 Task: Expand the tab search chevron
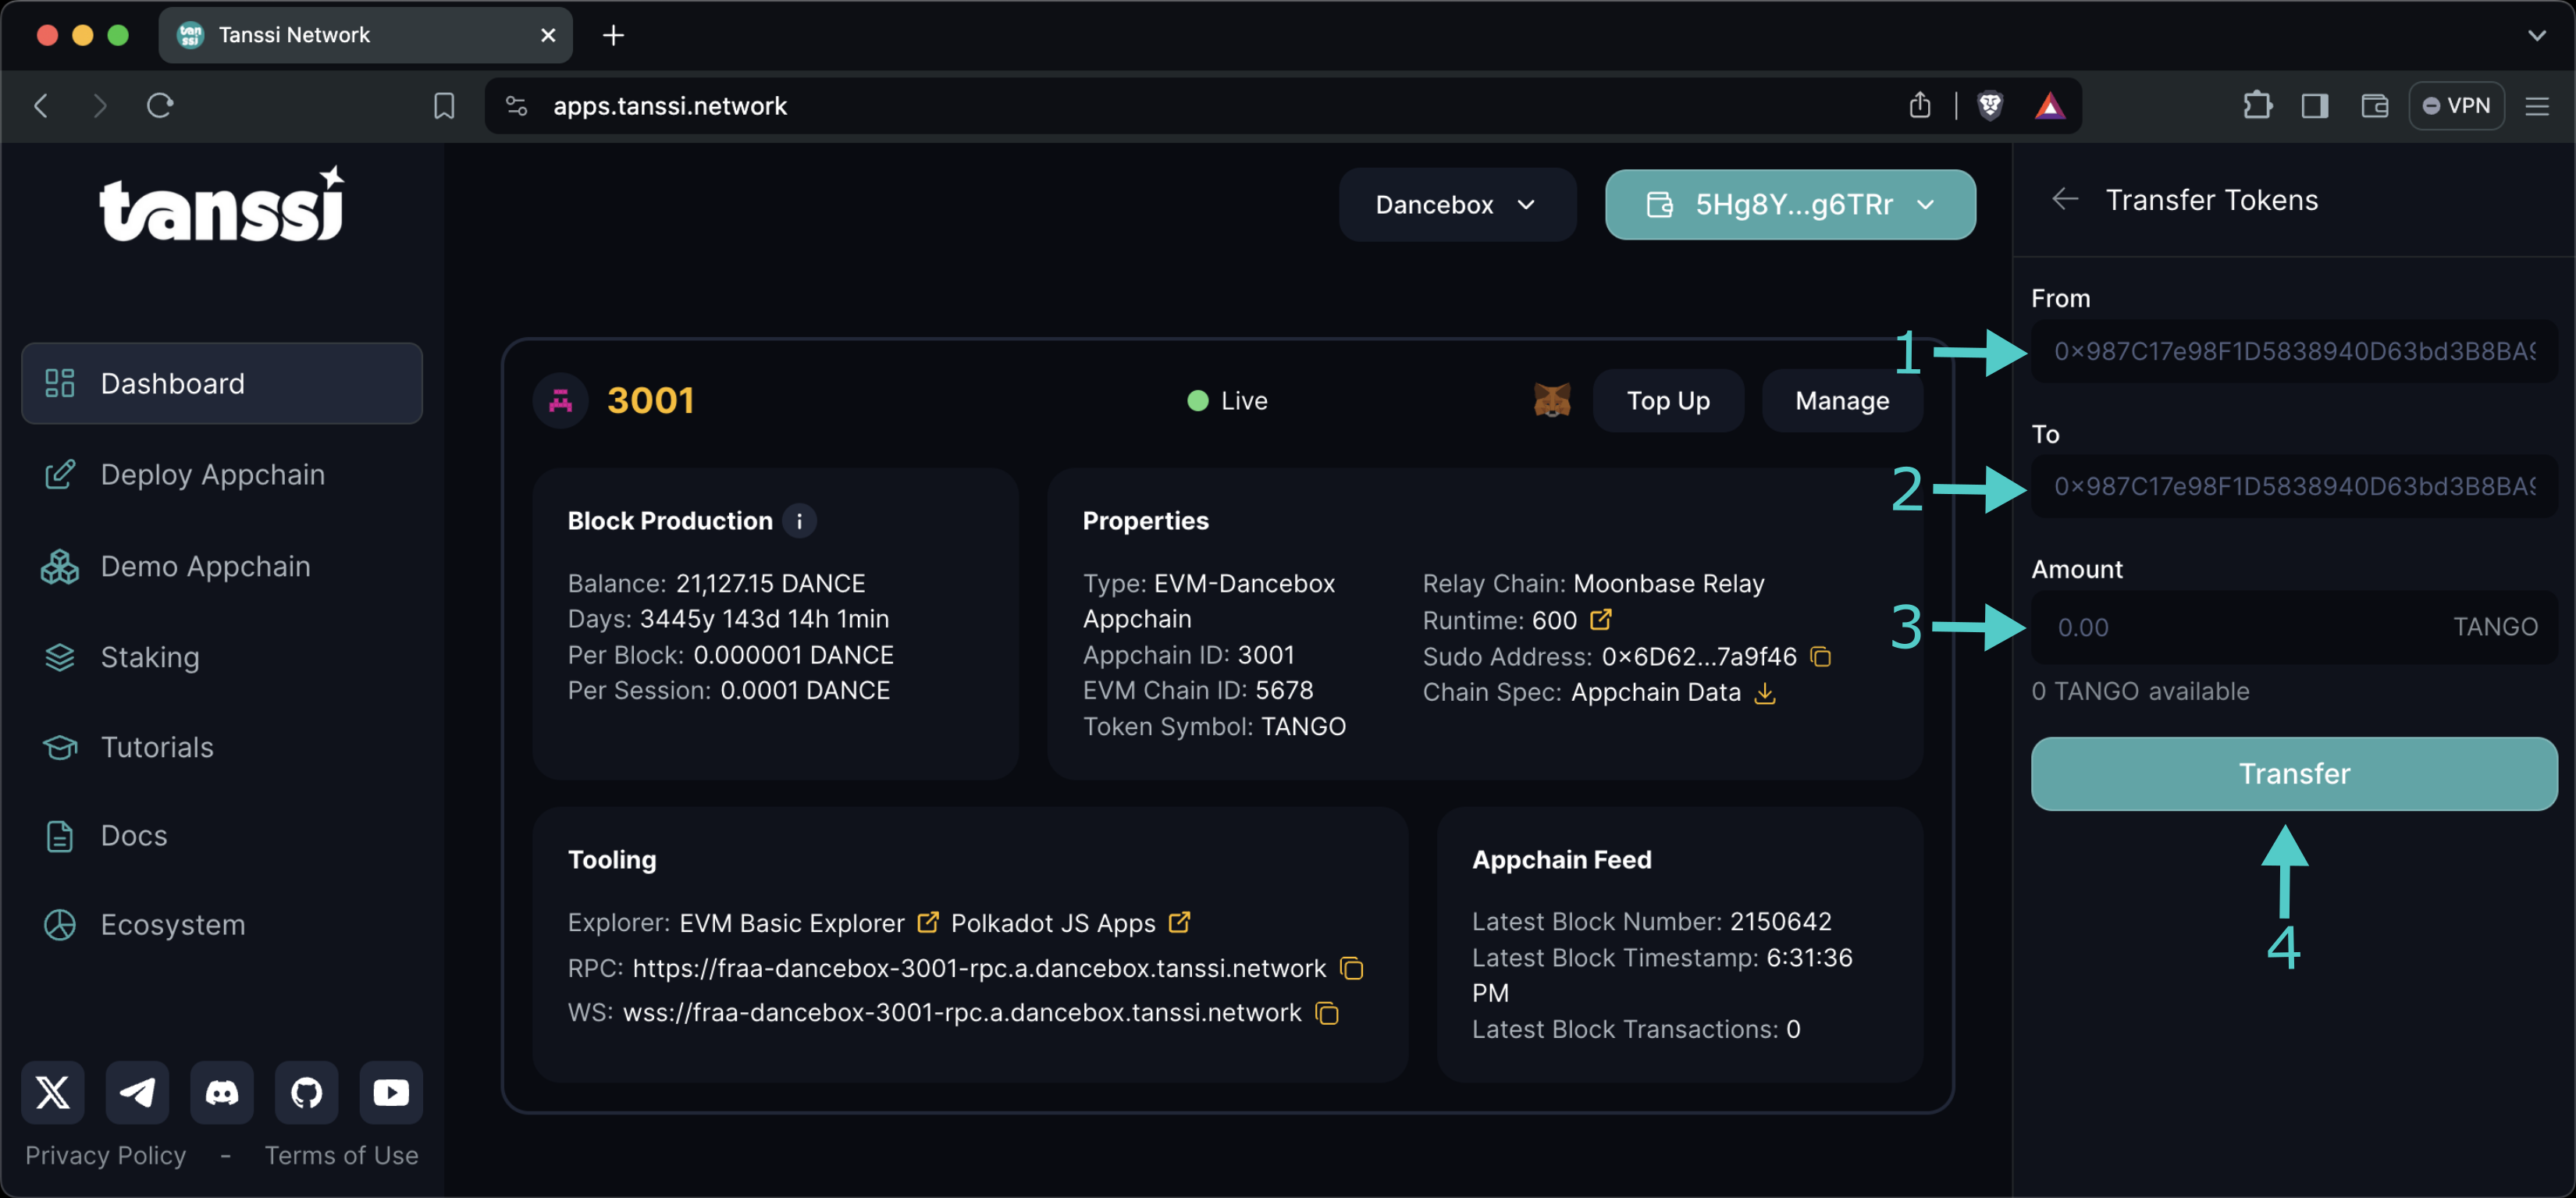click(x=2537, y=35)
